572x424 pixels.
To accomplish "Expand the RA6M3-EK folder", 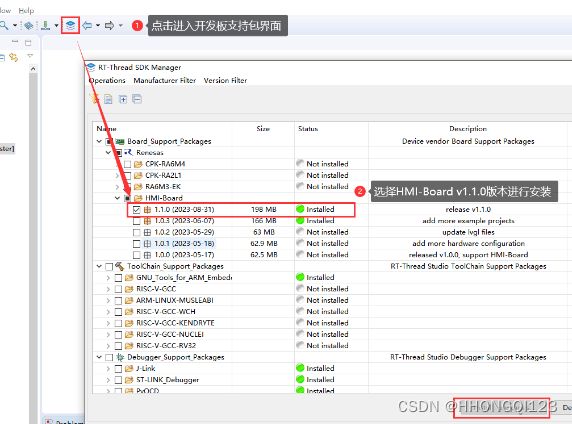I will point(117,187).
